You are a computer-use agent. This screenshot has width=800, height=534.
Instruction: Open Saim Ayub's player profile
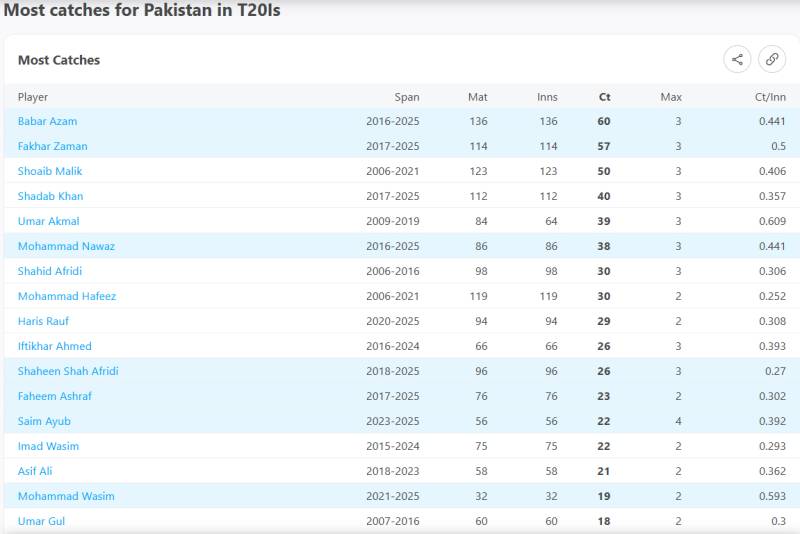[44, 421]
